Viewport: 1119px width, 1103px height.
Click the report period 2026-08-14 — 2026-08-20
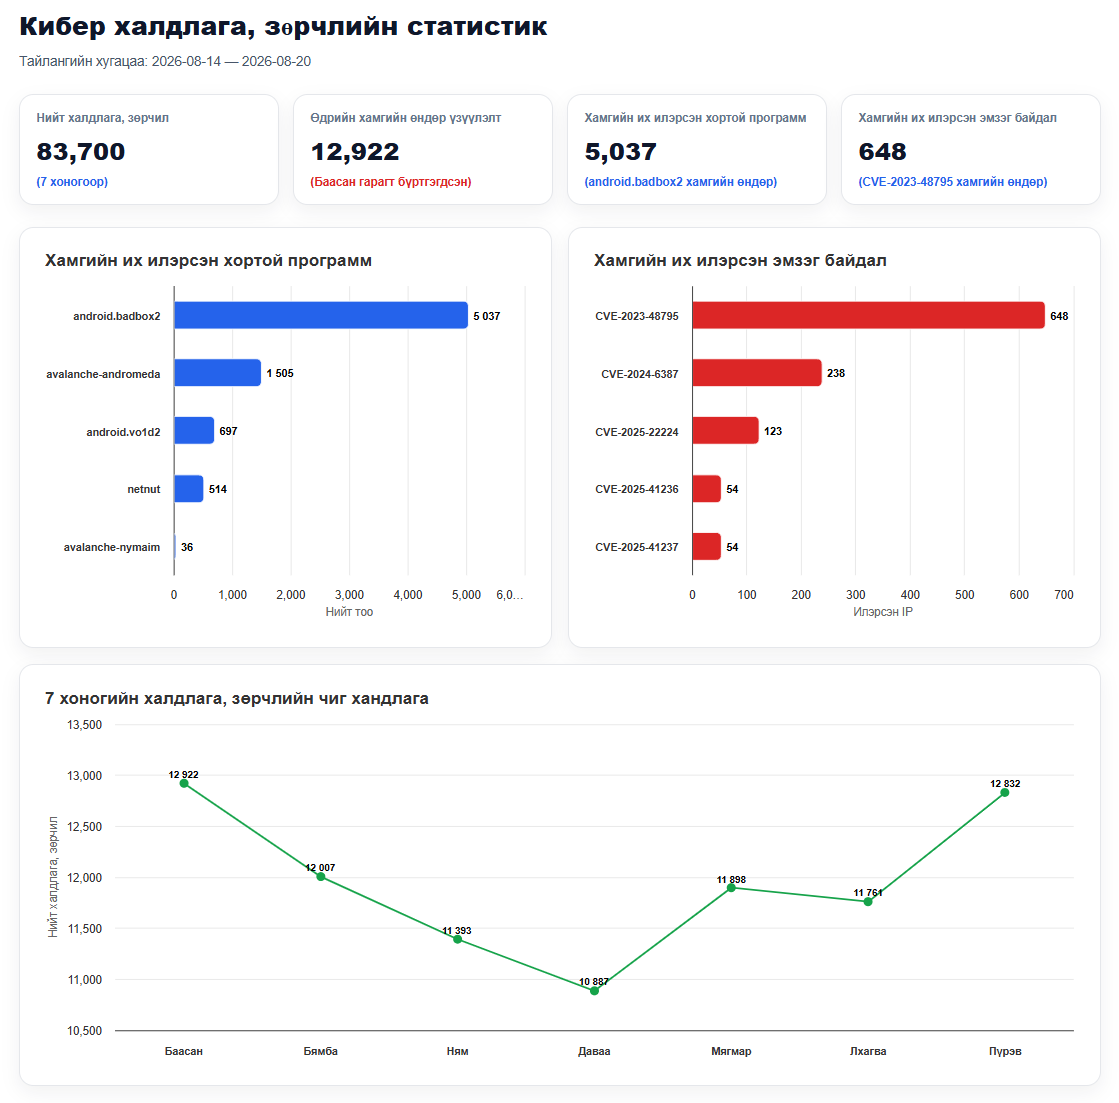point(231,61)
